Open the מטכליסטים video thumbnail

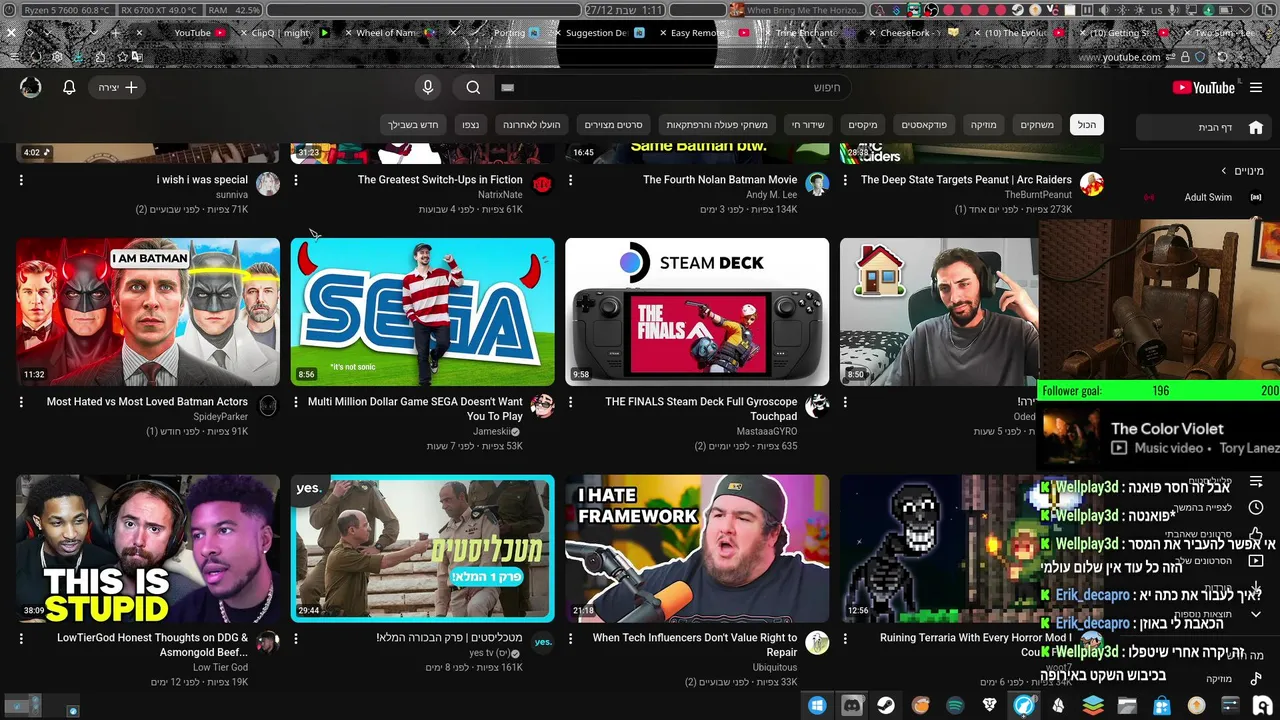[422, 549]
